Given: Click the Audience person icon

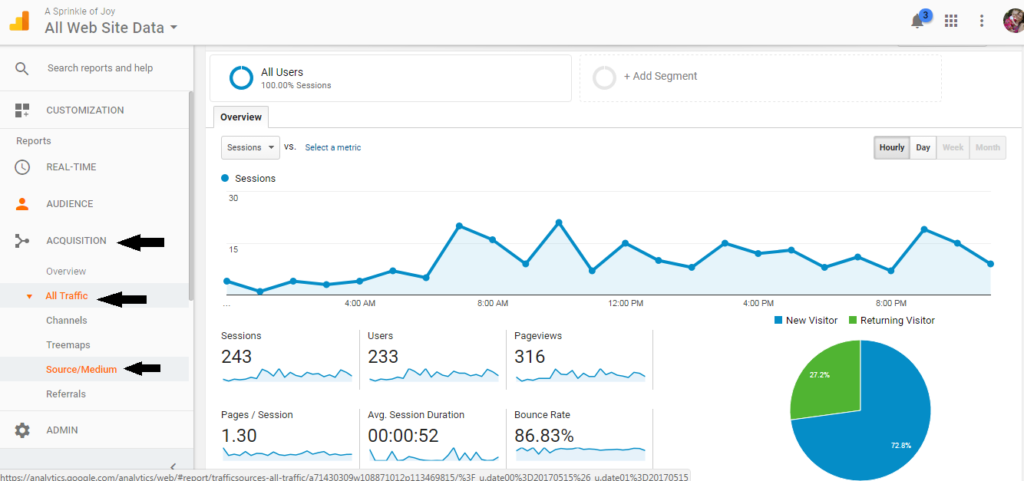Looking at the screenshot, I should click(22, 204).
